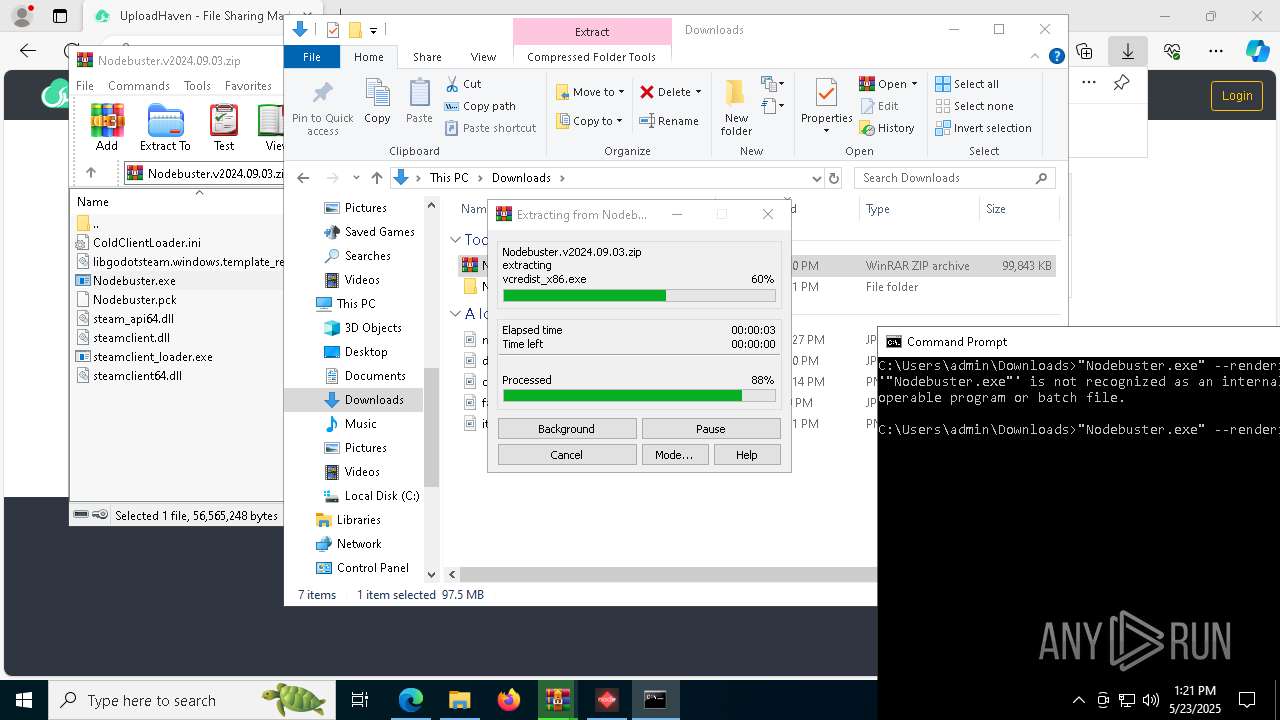Collapse the Explorer ribbon chevron
The image size is (1280, 720).
point(1036,57)
